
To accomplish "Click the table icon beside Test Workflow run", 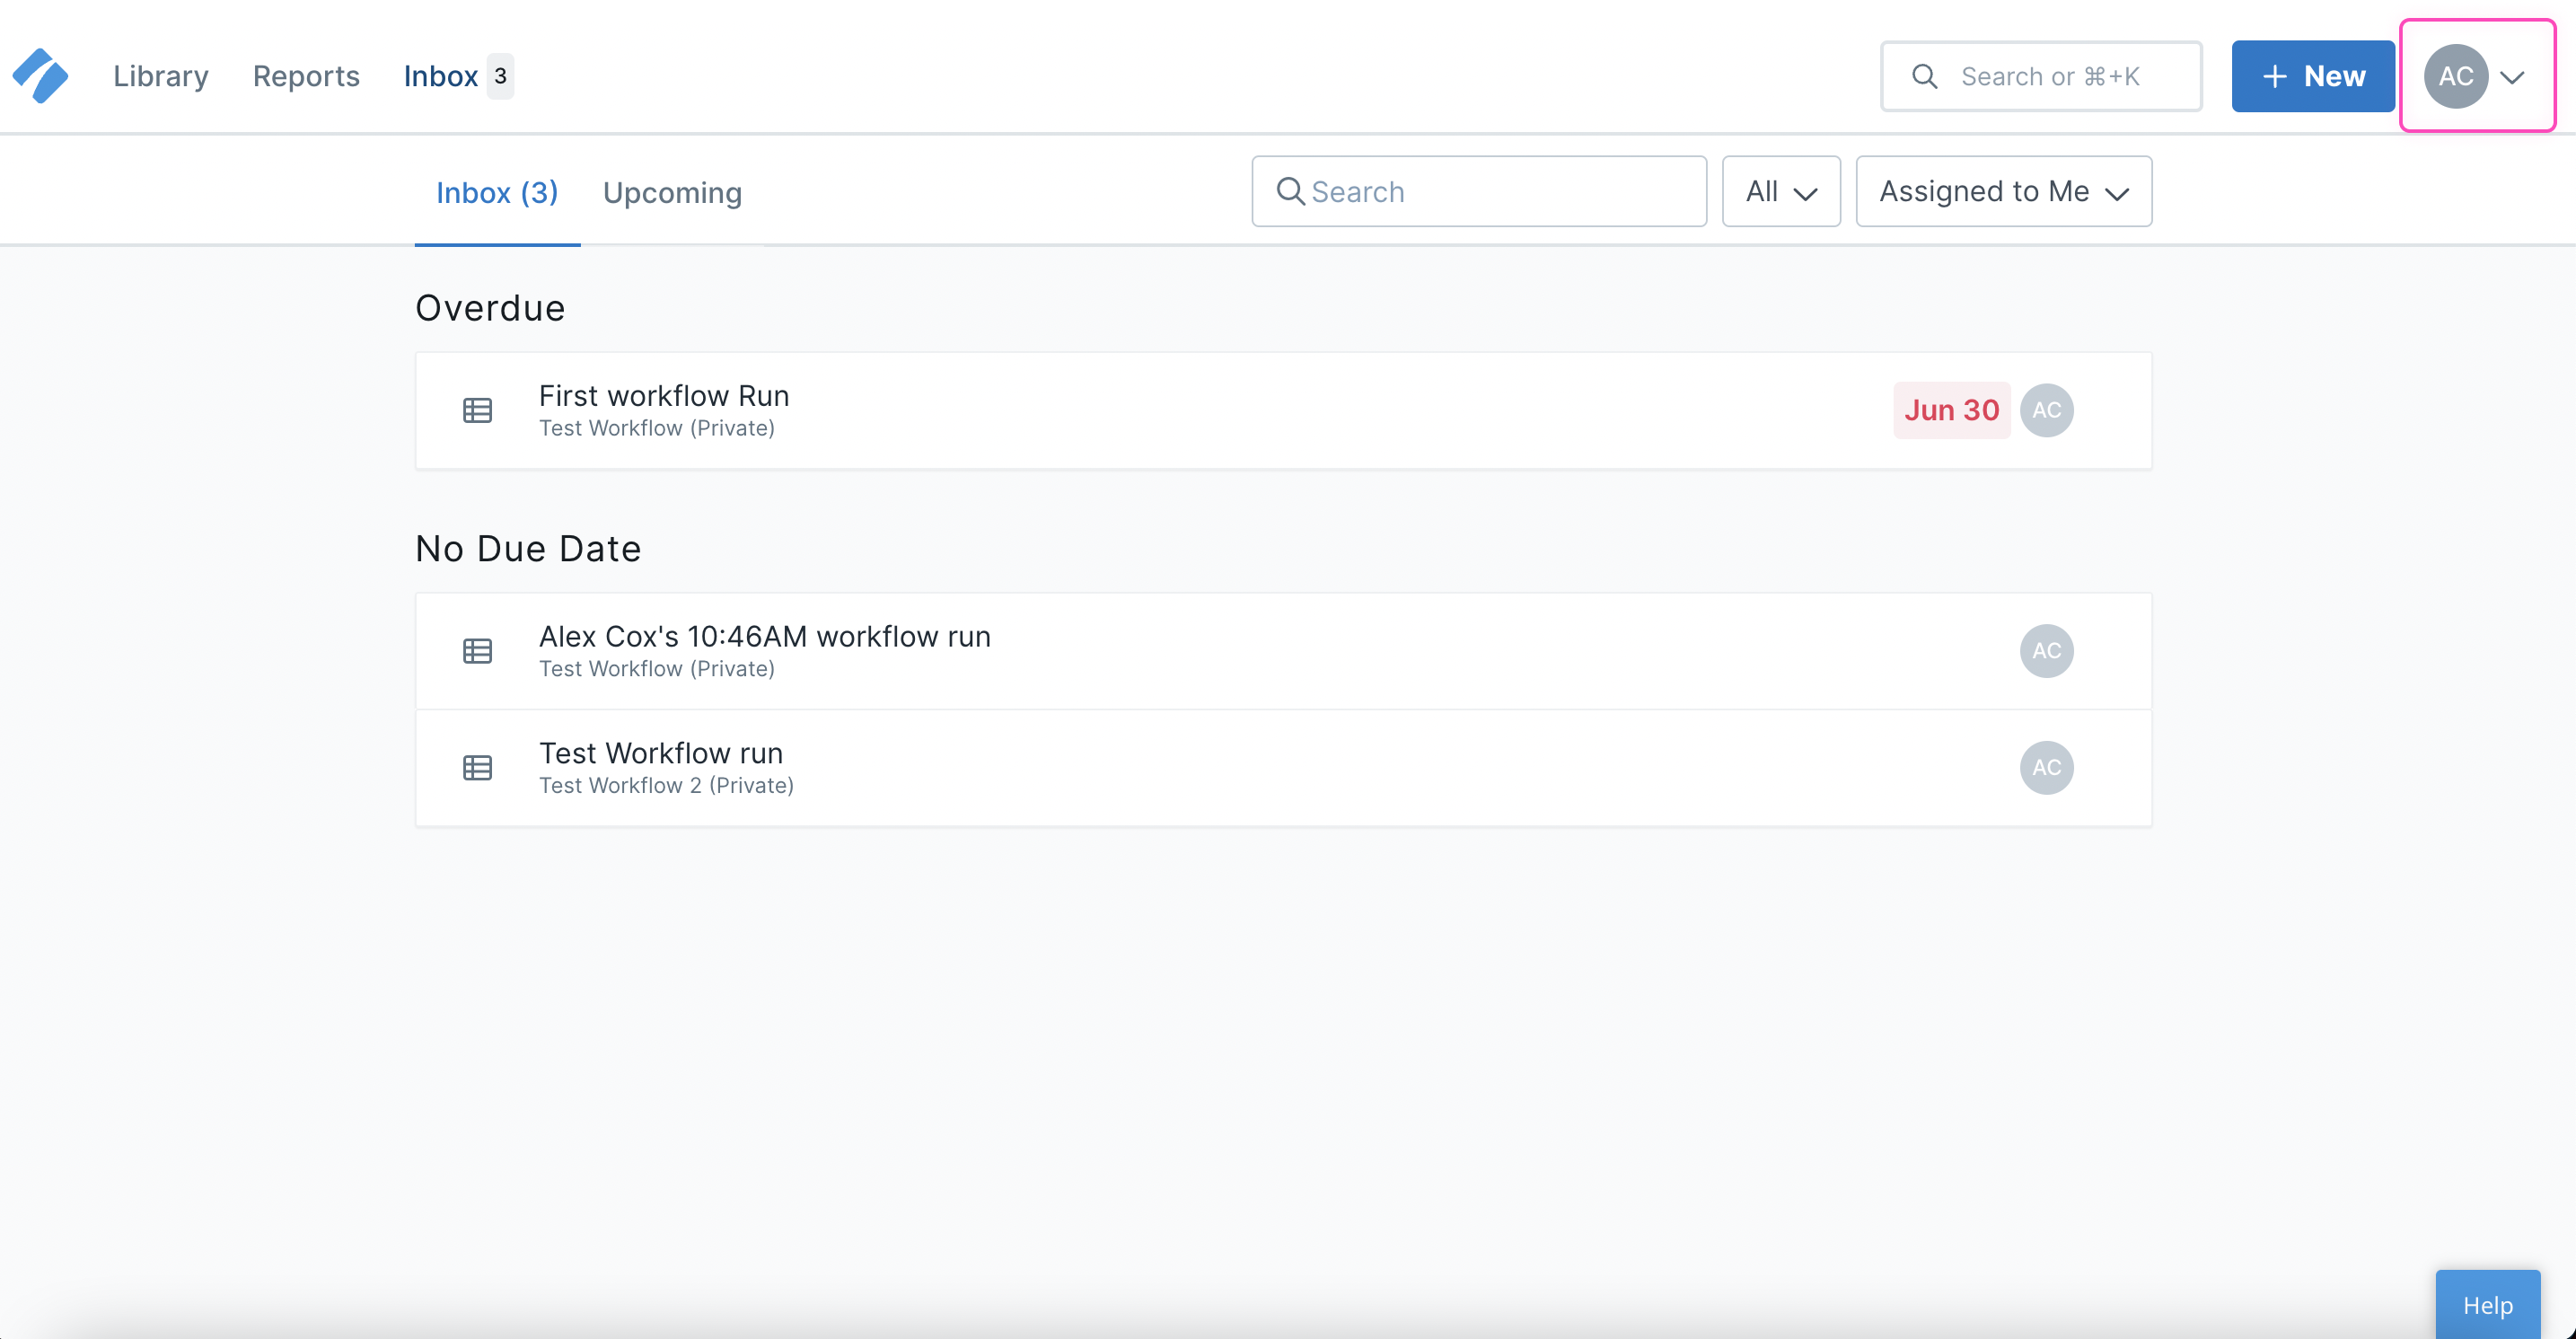I will point(477,767).
